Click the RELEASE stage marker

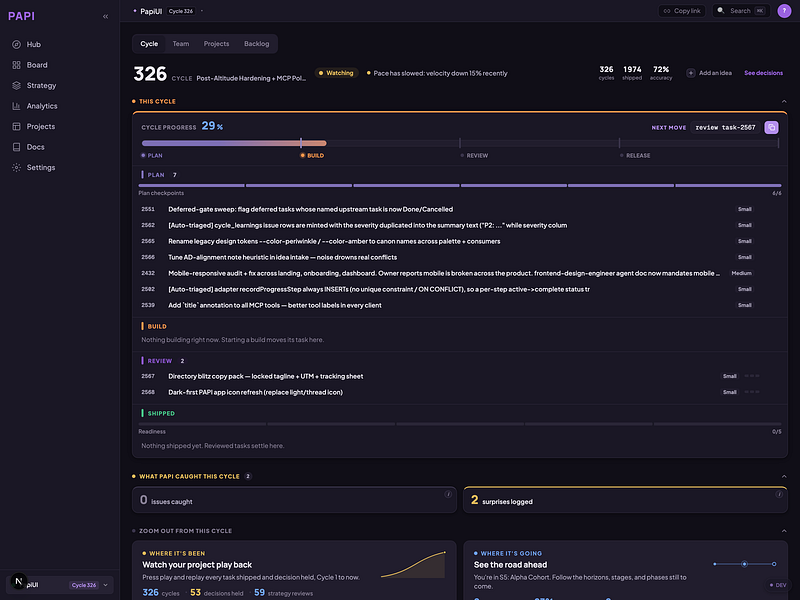pos(635,156)
